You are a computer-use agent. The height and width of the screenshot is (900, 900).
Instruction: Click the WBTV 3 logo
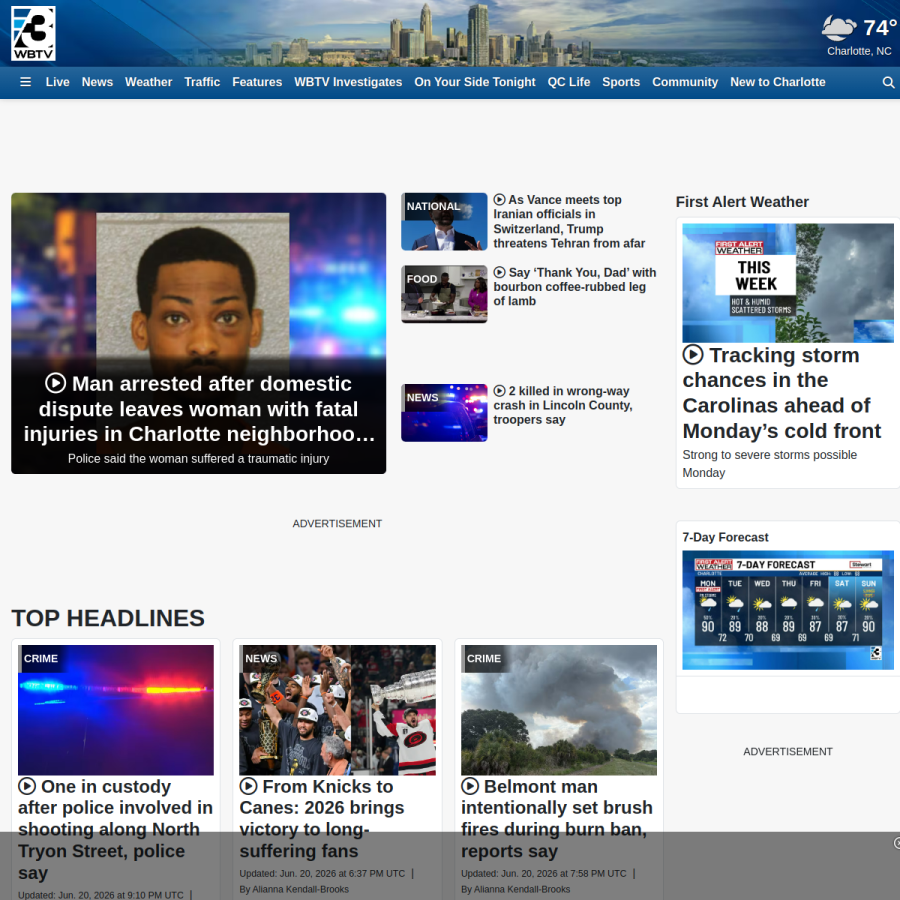click(x=33, y=33)
